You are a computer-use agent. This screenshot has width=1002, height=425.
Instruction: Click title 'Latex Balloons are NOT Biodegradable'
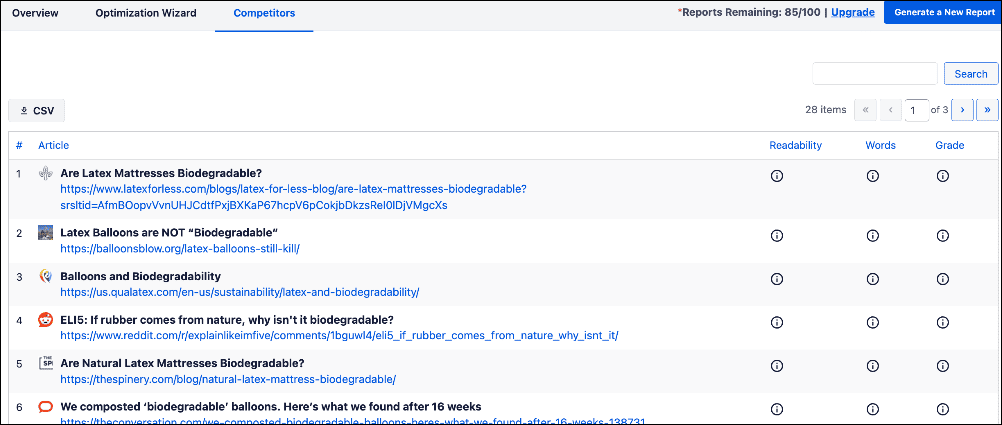point(171,232)
